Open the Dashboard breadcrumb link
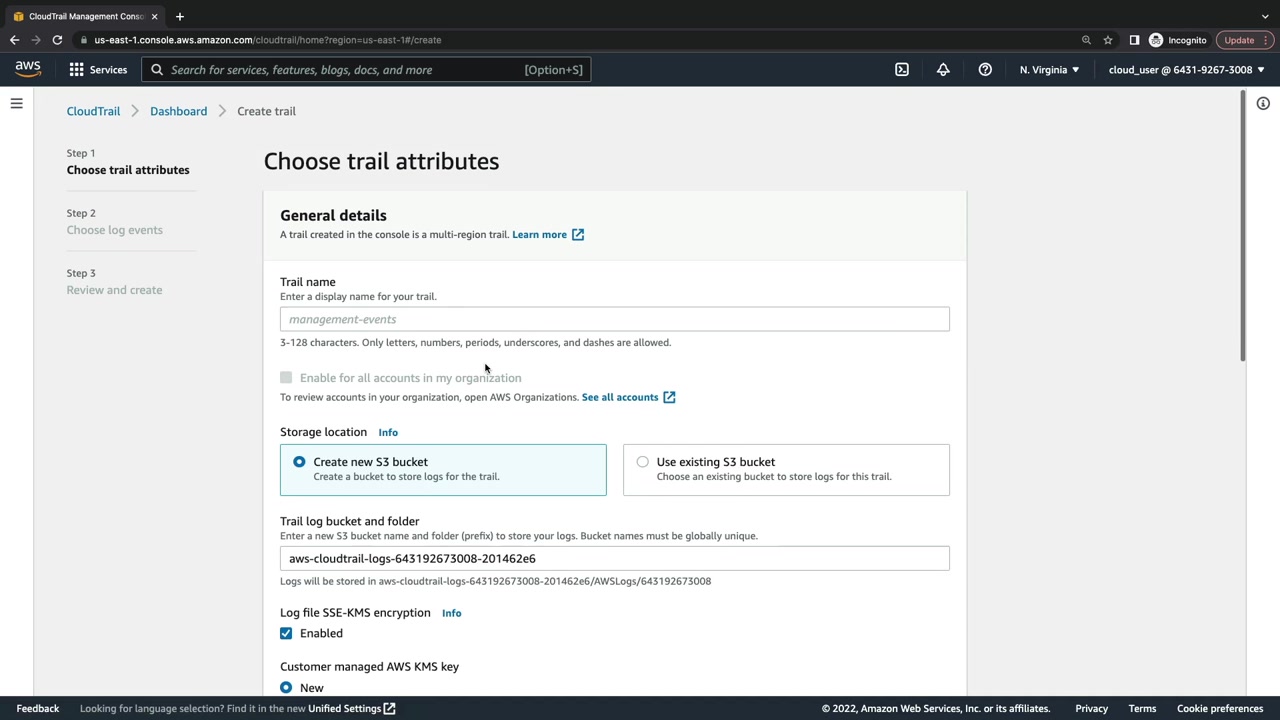The height and width of the screenshot is (720, 1280). (x=178, y=111)
